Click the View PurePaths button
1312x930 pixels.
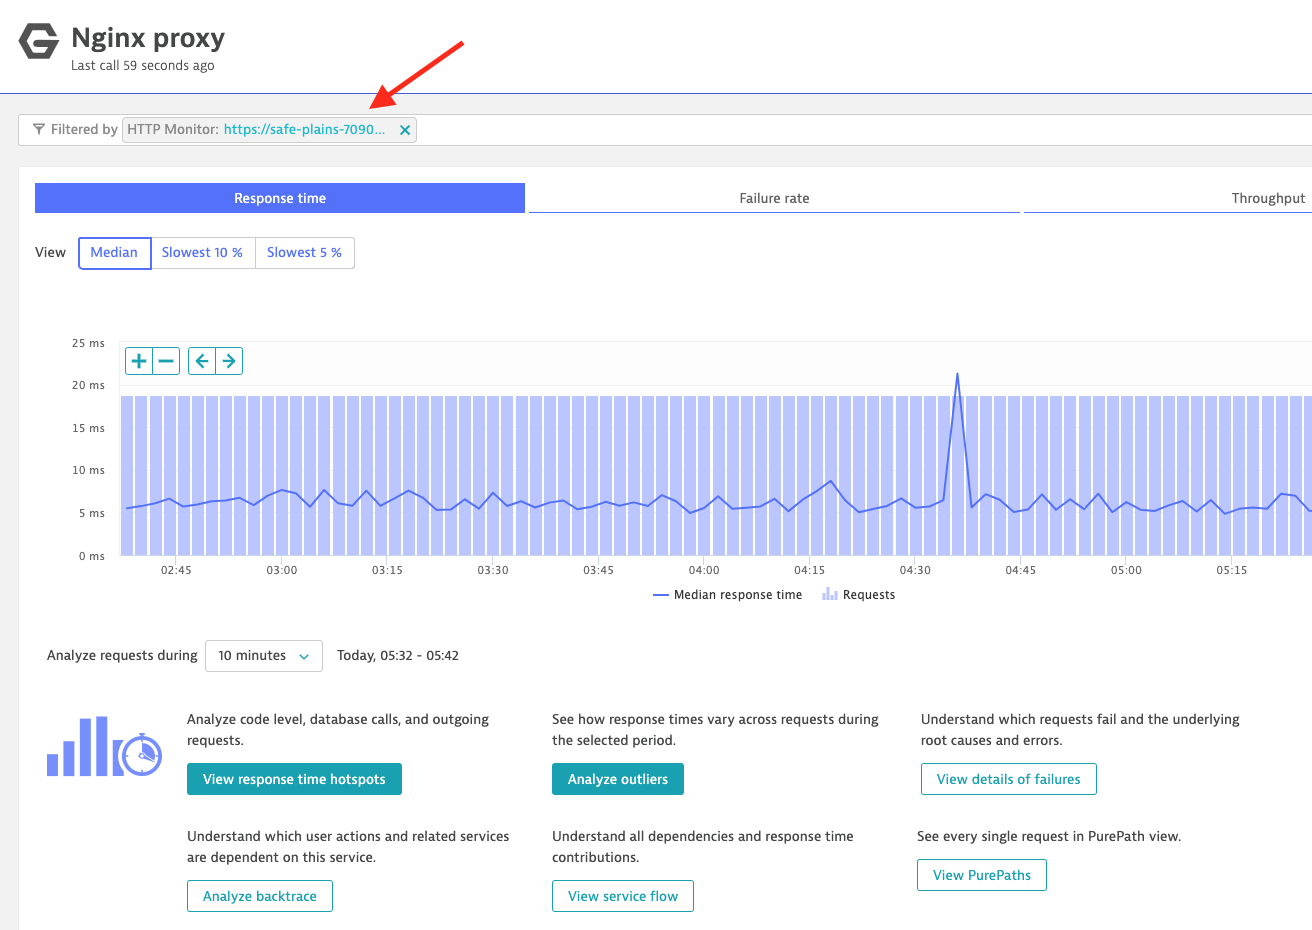982,875
